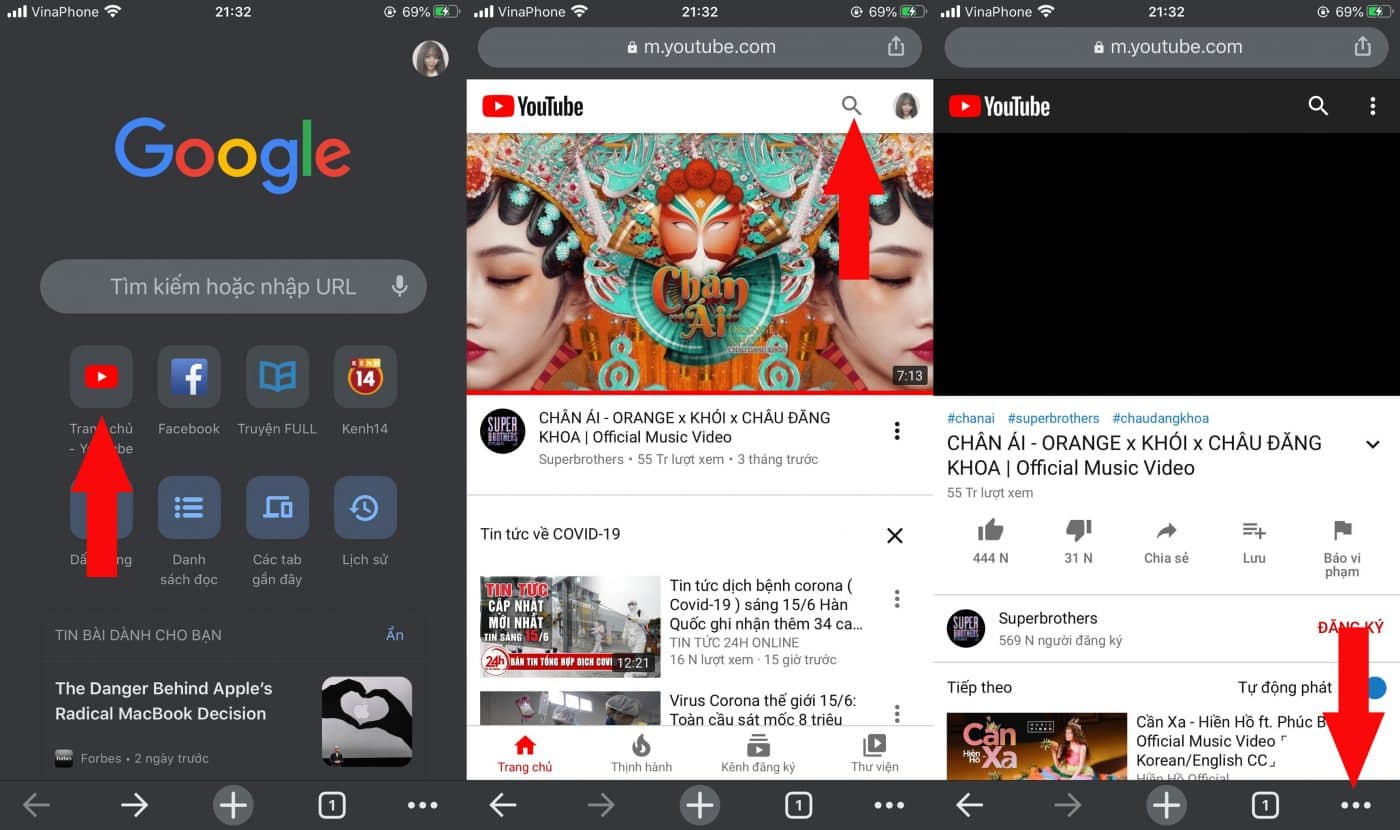Open Các tab gần đây shortcut
This screenshot has width=1400, height=830.
(x=277, y=508)
